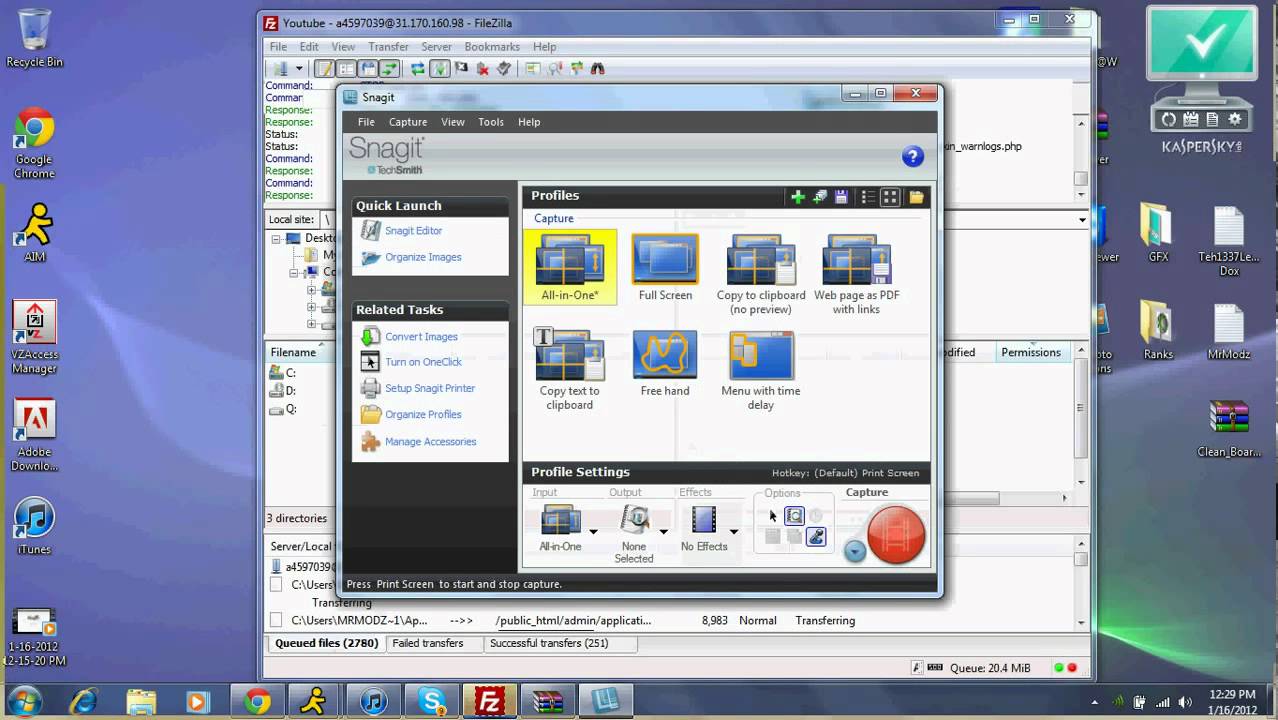
Task: Open the blue capture mode dropdown beside the Capture button
Action: tap(854, 551)
